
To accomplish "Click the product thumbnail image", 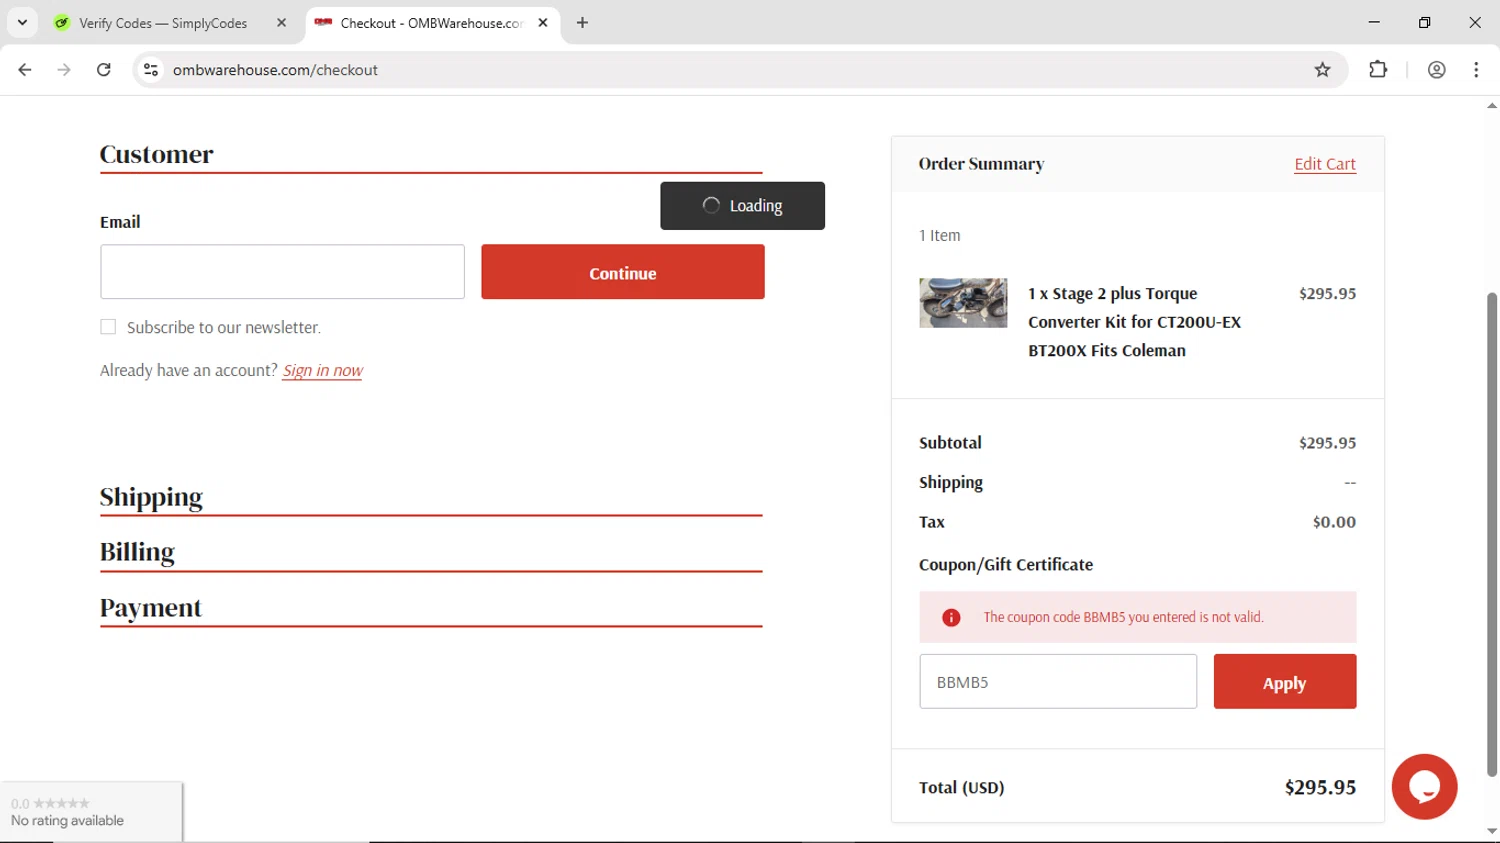I will (963, 303).
